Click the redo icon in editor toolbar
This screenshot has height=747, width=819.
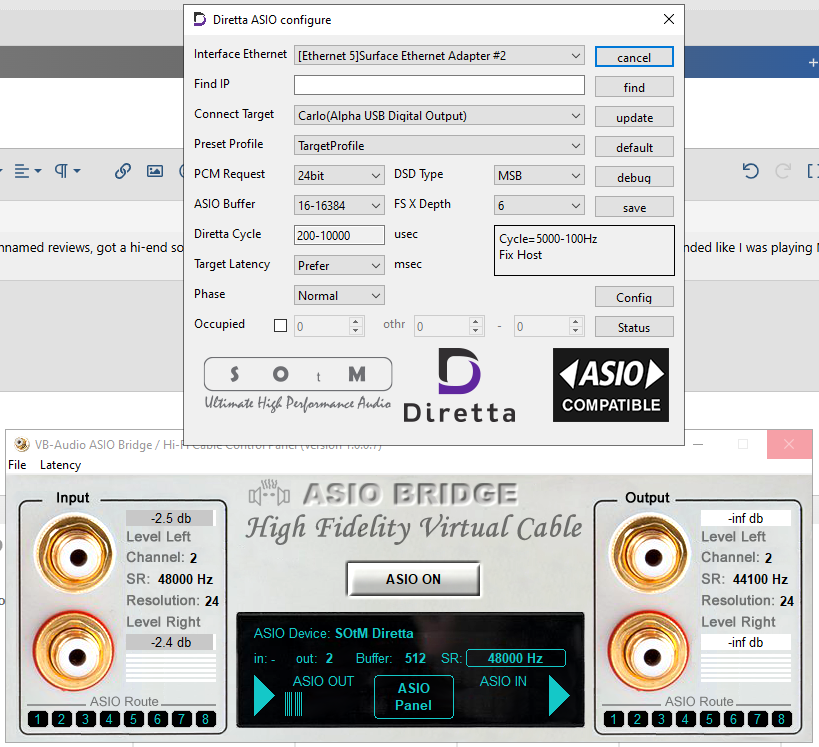click(782, 171)
